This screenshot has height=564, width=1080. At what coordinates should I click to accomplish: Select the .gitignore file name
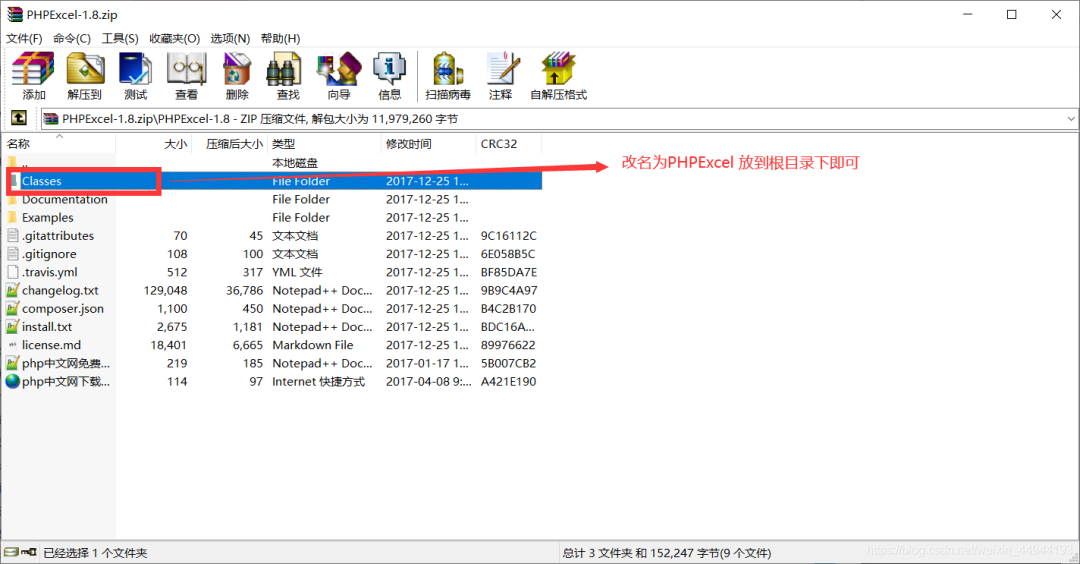49,253
